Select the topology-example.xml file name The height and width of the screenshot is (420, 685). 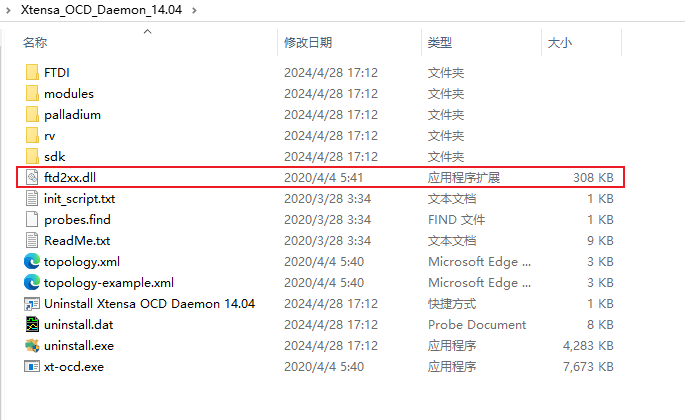[109, 283]
